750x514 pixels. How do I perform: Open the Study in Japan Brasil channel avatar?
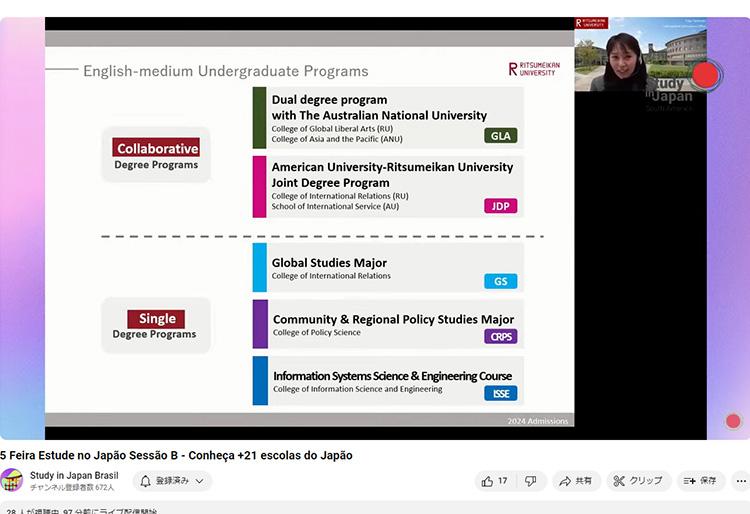pos(11,480)
